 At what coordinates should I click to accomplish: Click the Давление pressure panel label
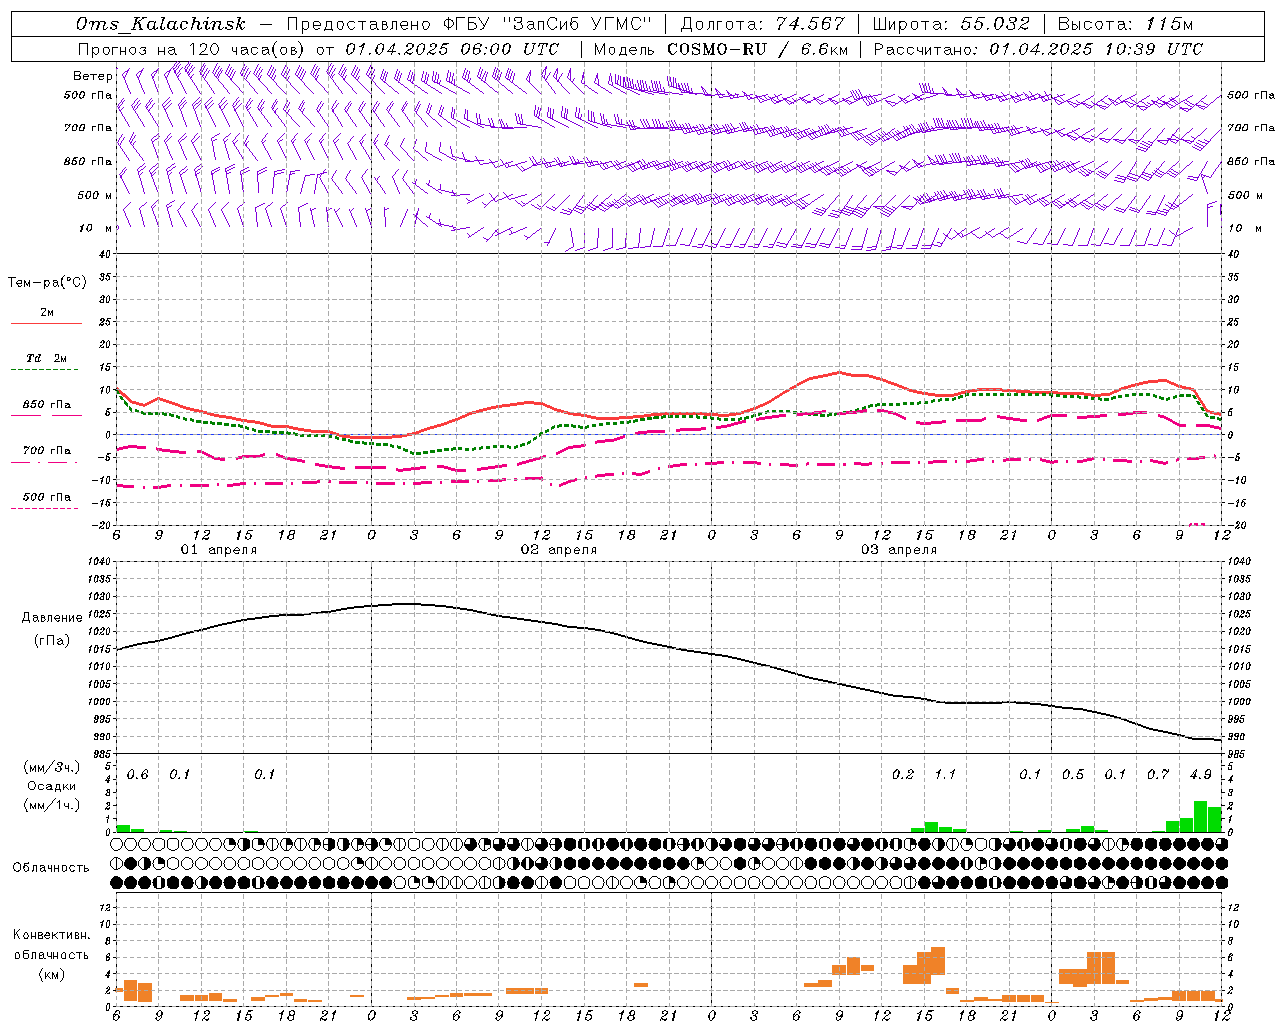coord(52,618)
